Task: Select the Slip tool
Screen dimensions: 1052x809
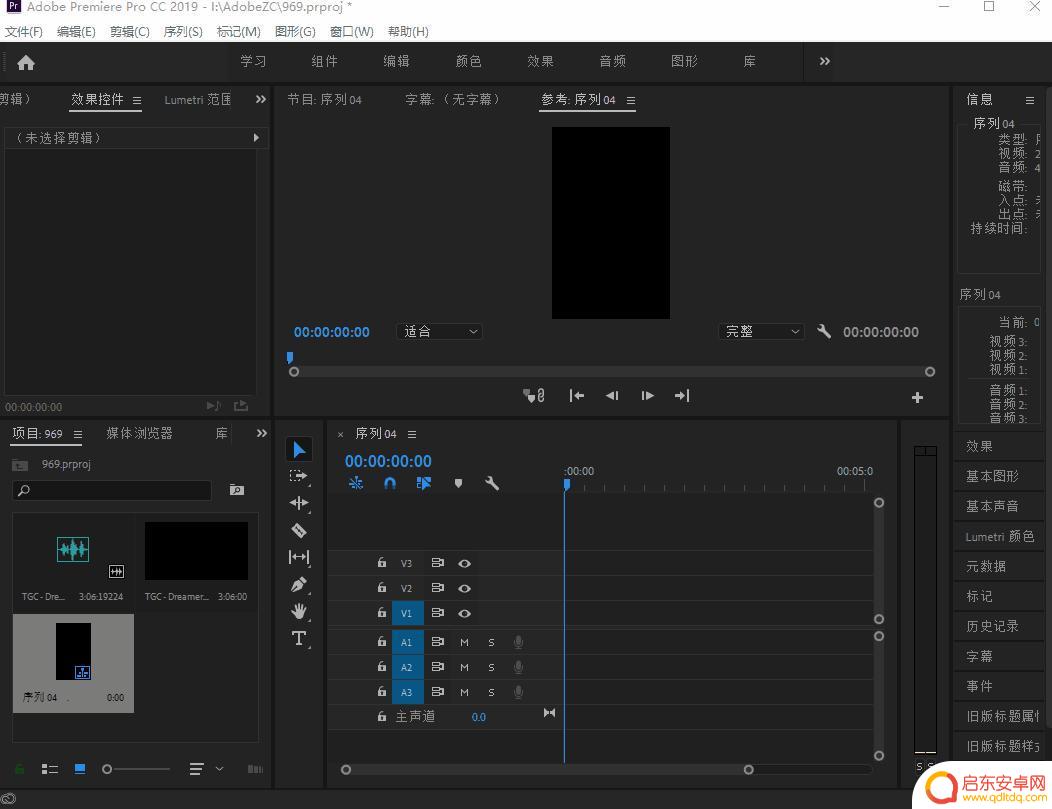Action: point(299,557)
